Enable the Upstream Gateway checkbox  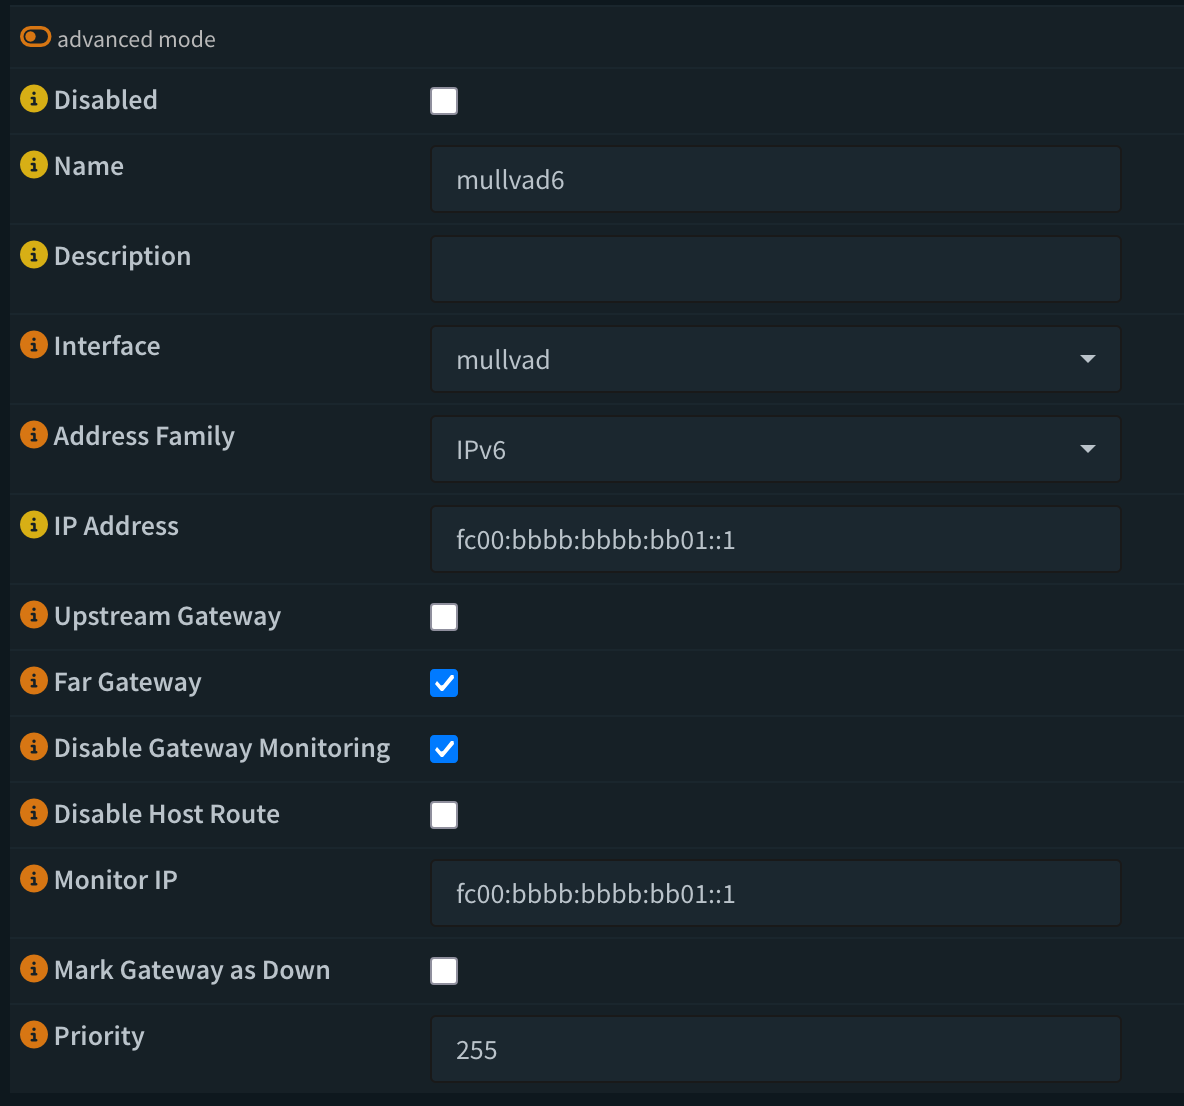coord(444,617)
